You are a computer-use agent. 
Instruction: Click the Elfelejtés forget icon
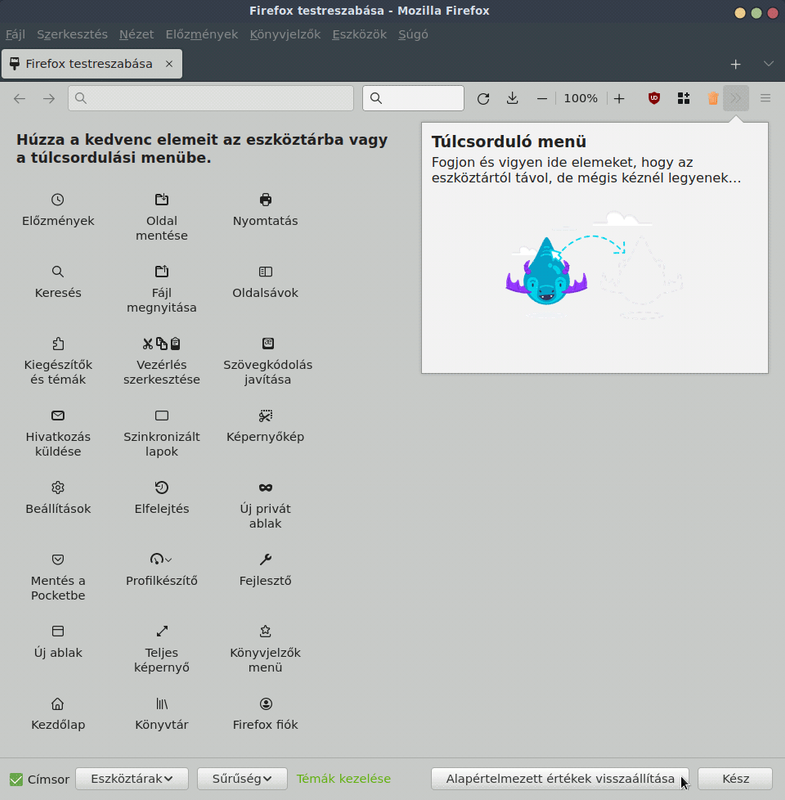click(162, 487)
